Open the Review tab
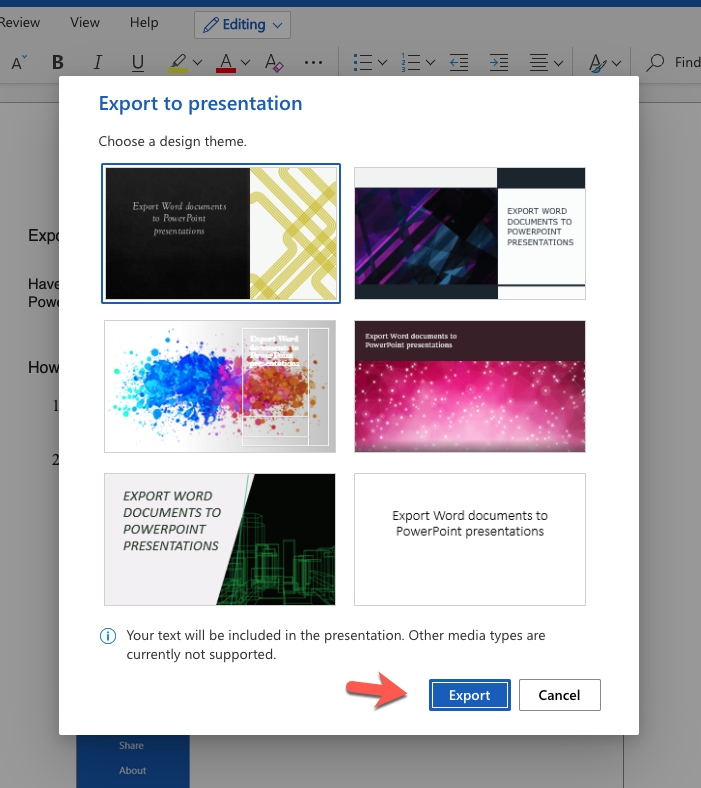 pos(19,23)
